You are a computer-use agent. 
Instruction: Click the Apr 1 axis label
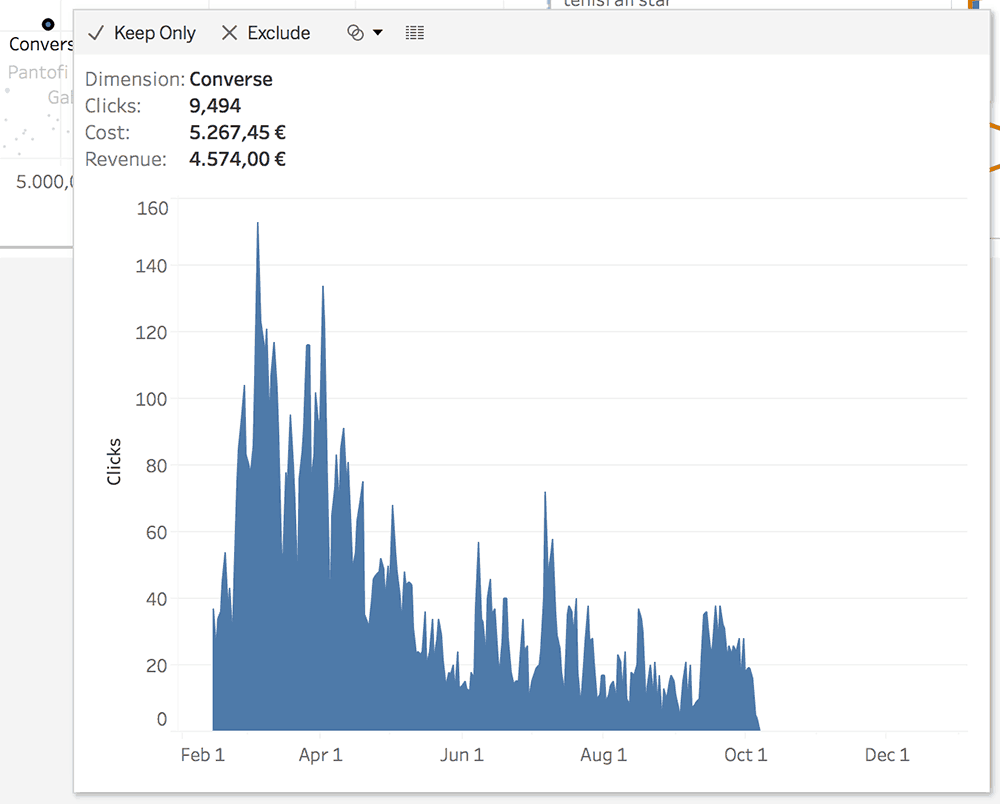pos(320,755)
